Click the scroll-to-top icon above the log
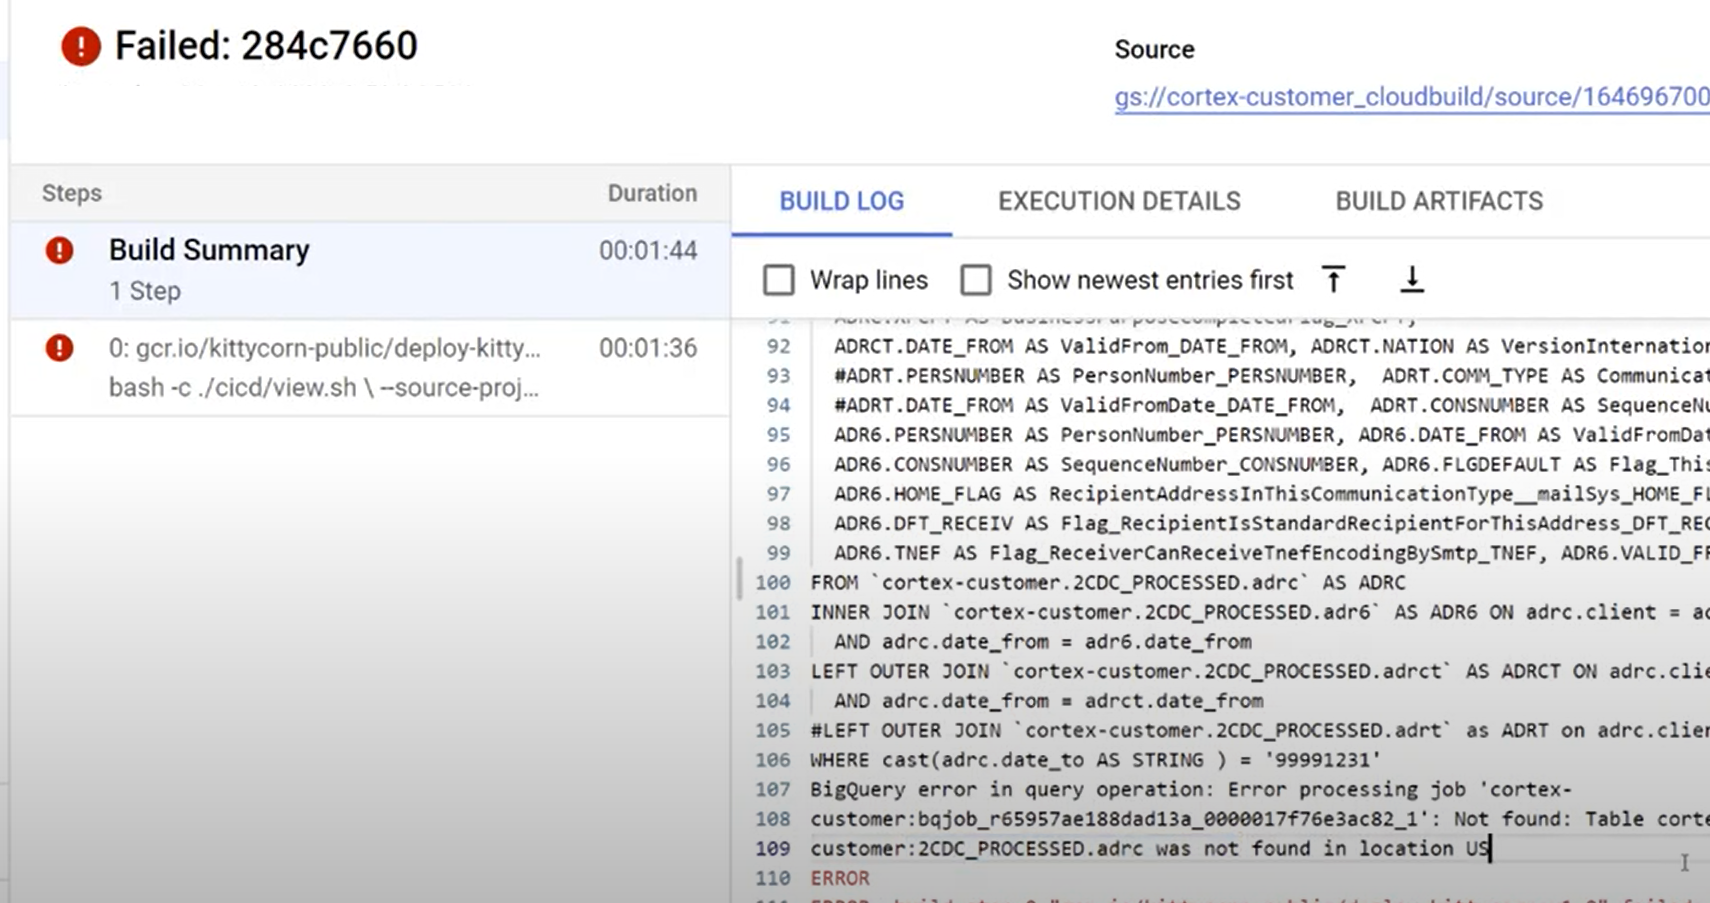The image size is (1710, 903). tap(1334, 280)
